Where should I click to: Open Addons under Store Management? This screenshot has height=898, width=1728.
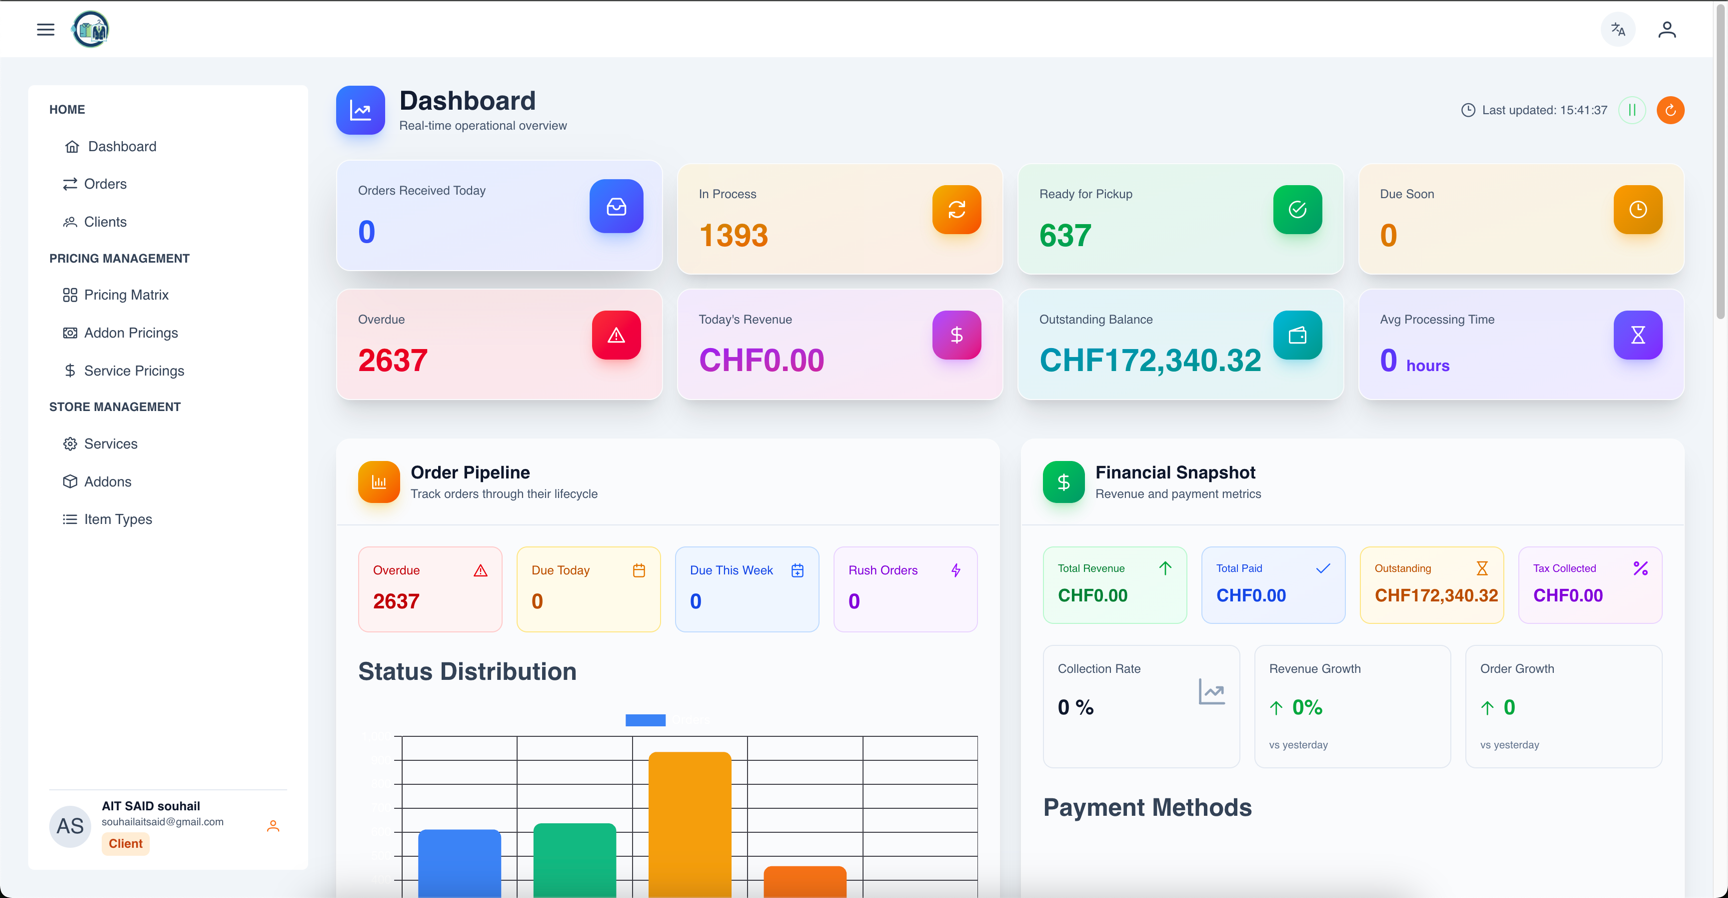point(168,482)
